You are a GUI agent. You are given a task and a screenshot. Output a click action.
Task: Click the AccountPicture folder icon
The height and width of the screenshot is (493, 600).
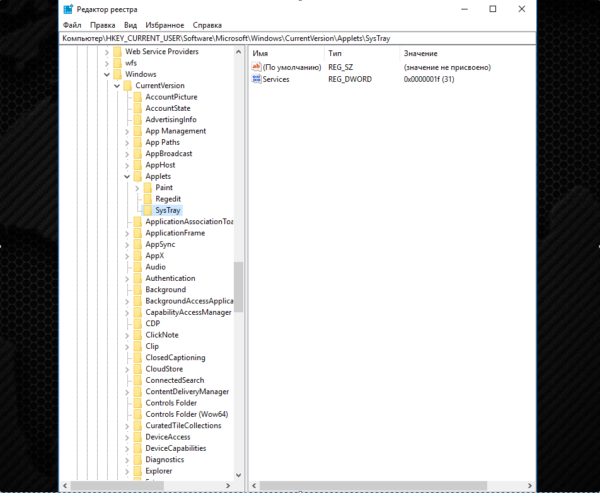[x=137, y=97]
